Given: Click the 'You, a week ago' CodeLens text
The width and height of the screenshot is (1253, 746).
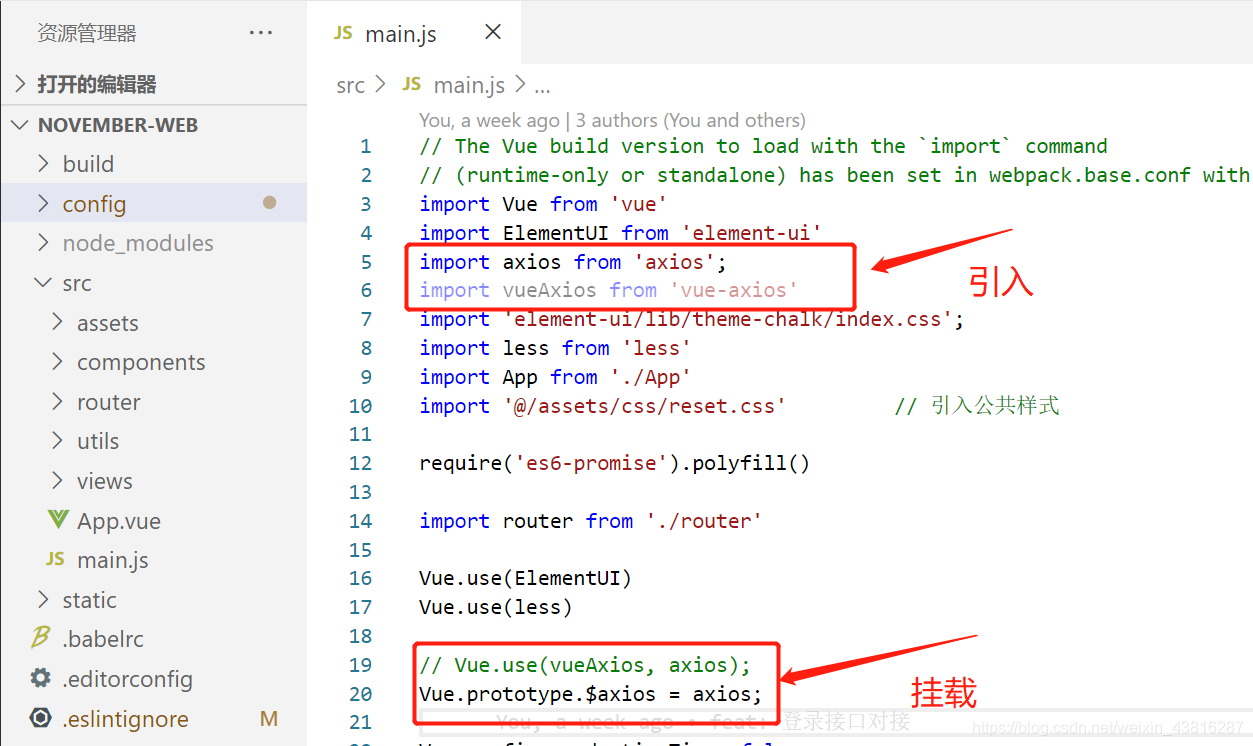Looking at the screenshot, I should pyautogui.click(x=489, y=120).
